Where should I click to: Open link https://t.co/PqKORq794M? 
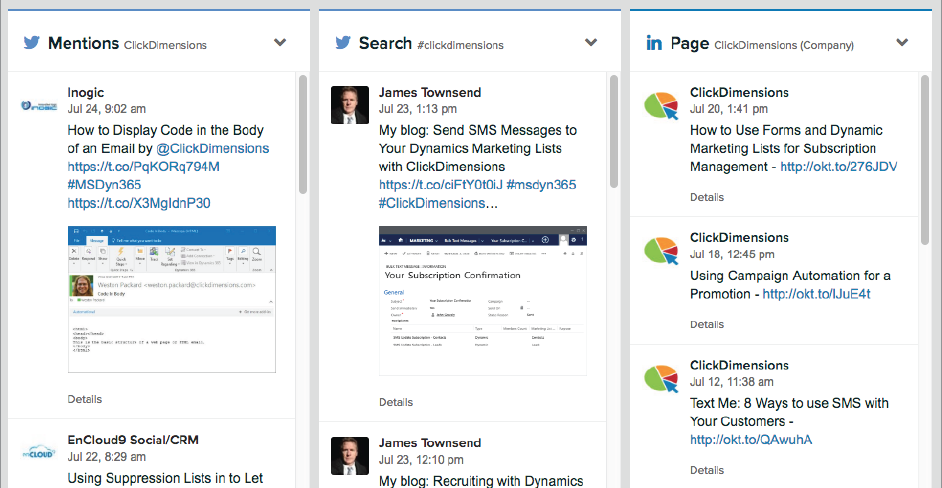click(x=144, y=166)
